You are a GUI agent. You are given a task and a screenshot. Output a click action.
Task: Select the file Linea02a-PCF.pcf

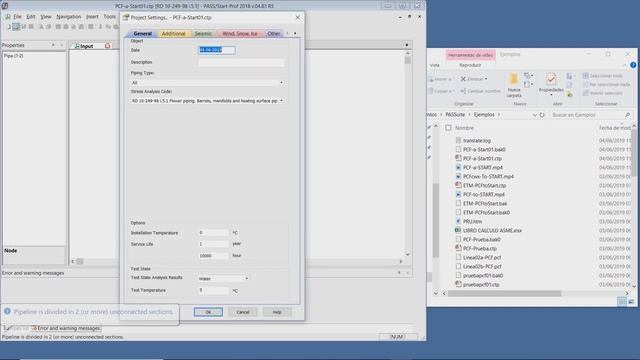click(482, 258)
